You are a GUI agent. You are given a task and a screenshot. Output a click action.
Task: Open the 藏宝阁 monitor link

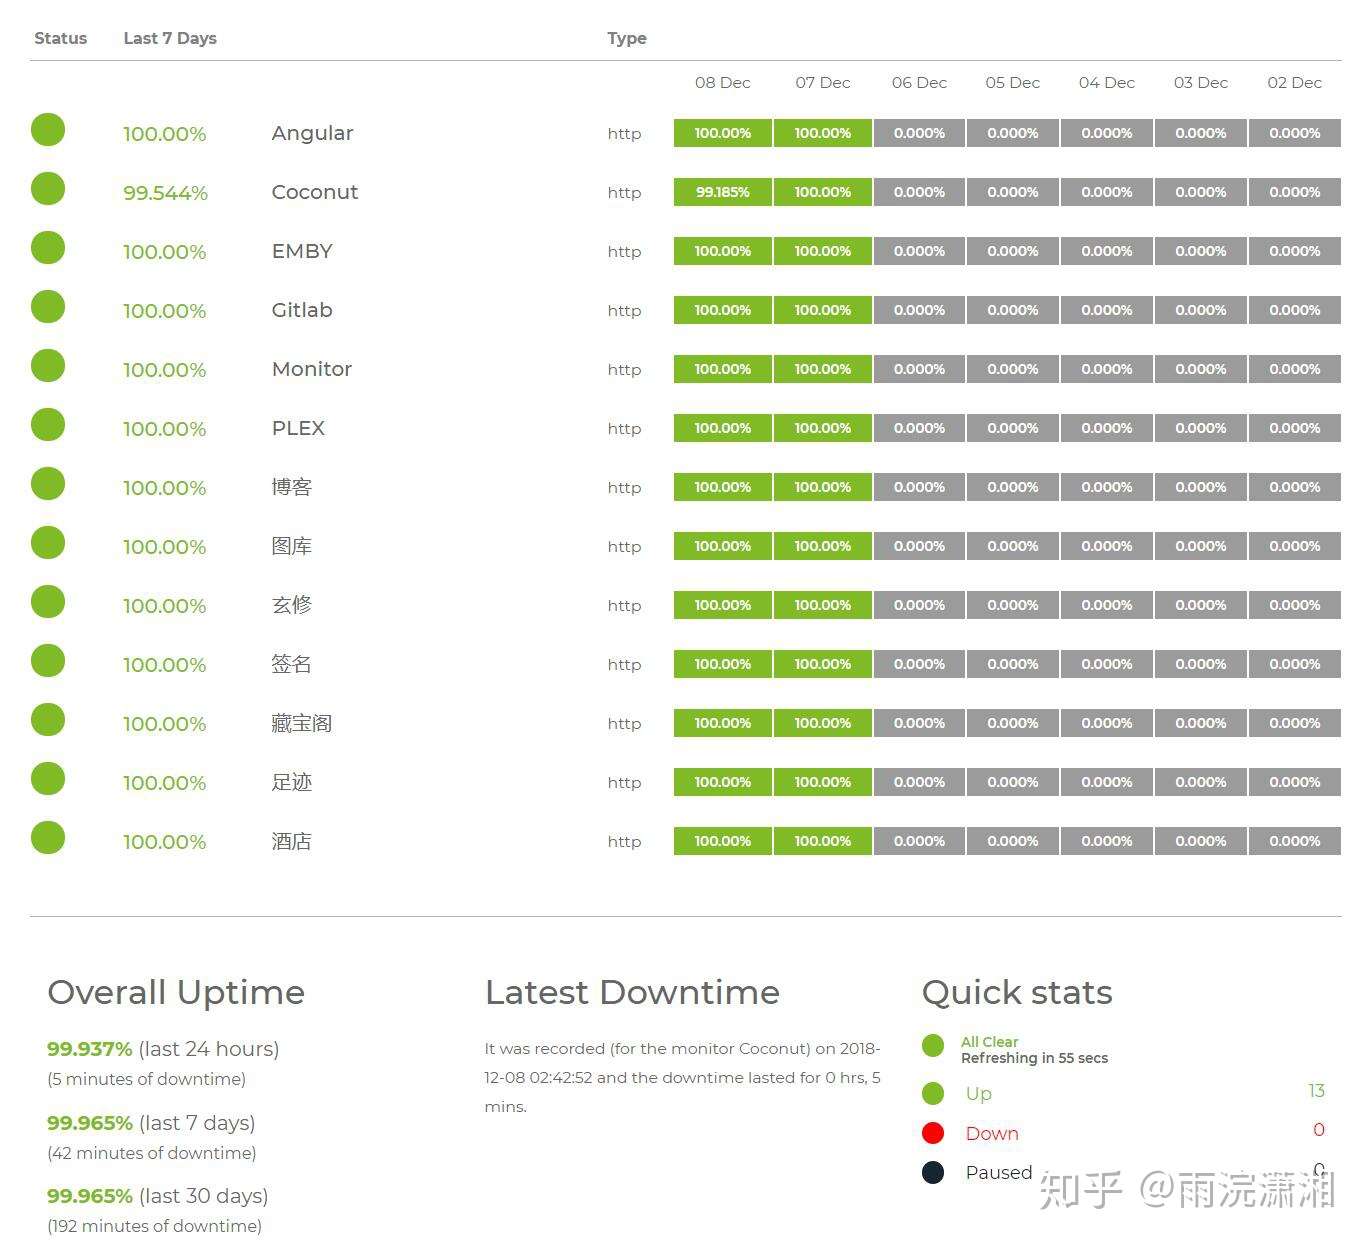pos(301,723)
